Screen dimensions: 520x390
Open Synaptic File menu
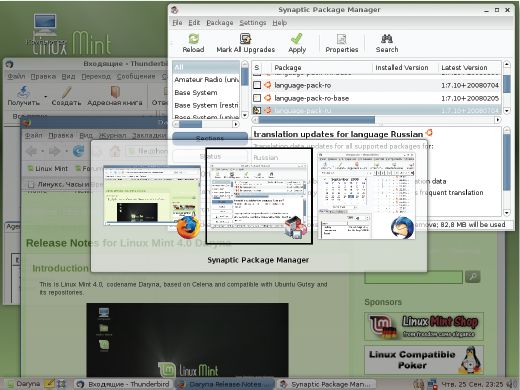tap(177, 23)
